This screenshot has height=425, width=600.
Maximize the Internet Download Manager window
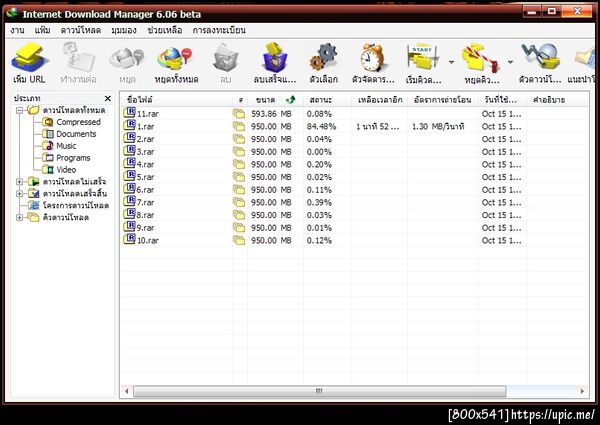point(551,11)
